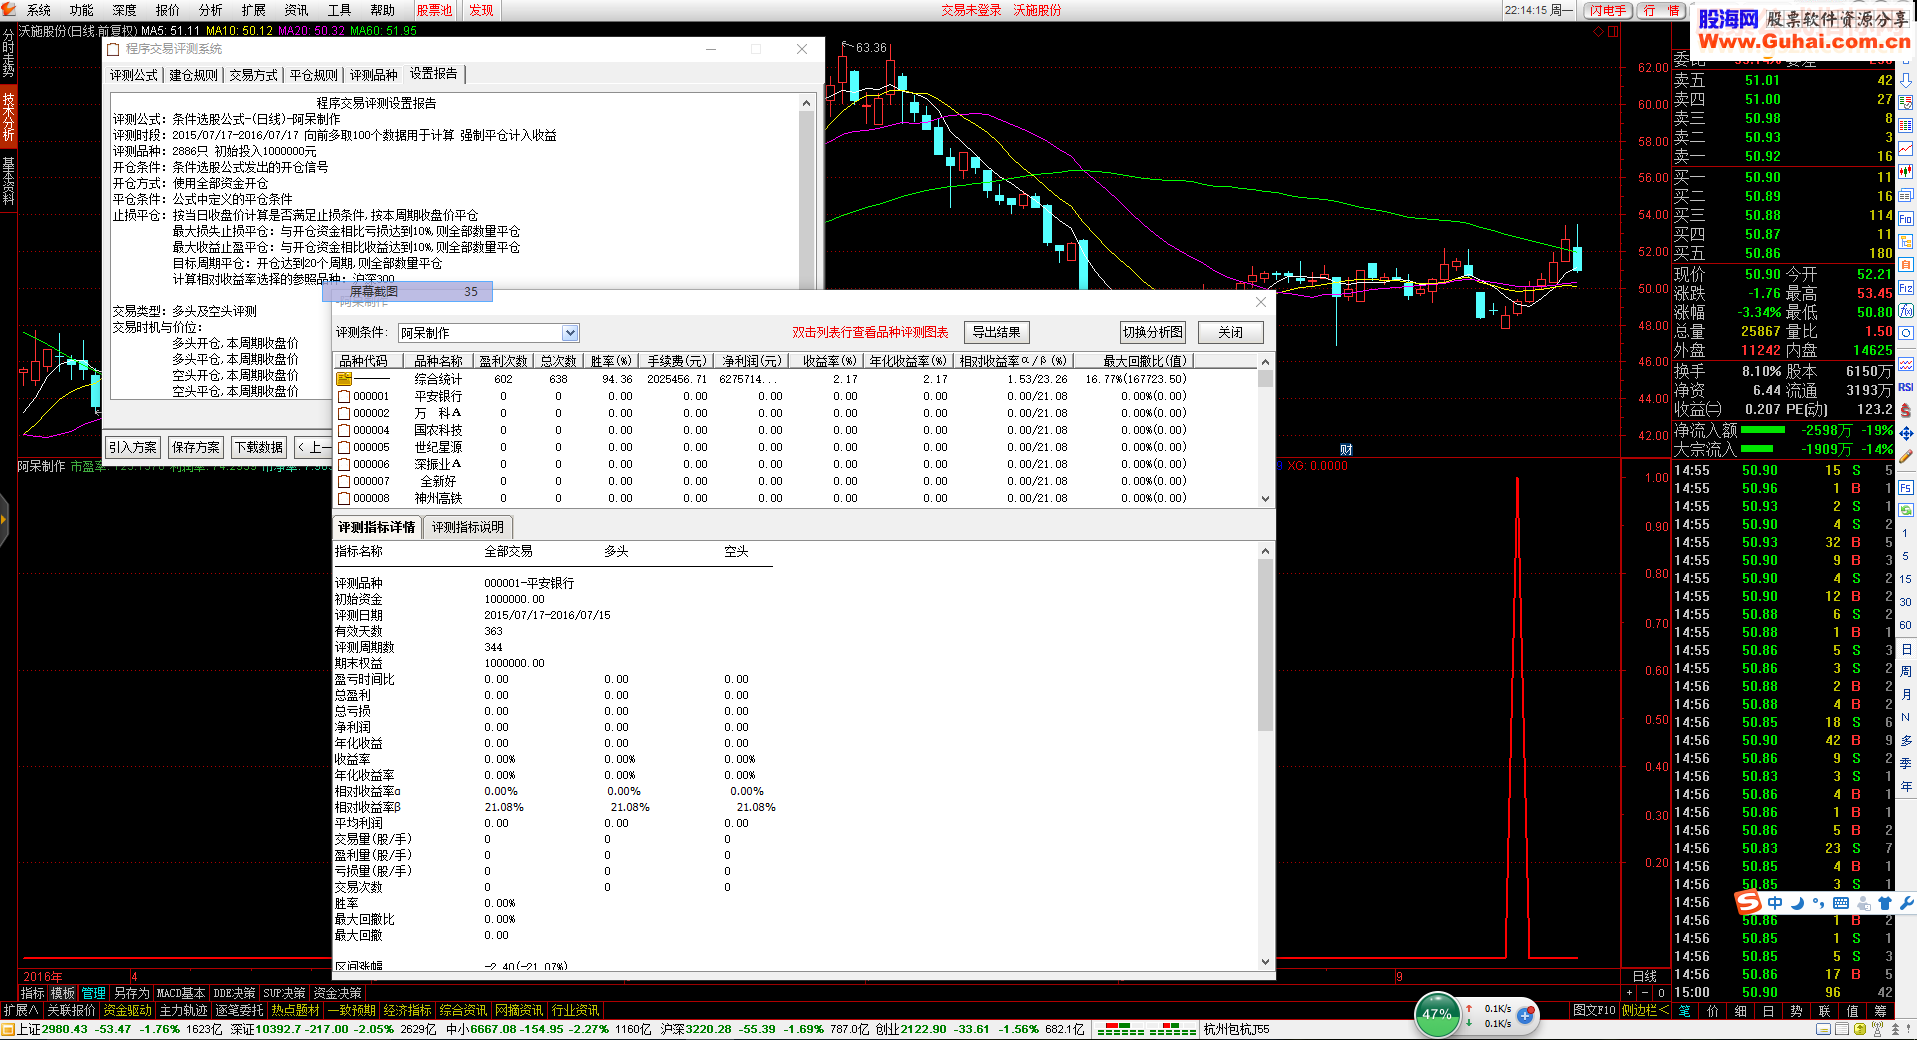The height and width of the screenshot is (1040, 1917).
Task: Click the folder icon in 综合统计 row
Action: coord(344,379)
